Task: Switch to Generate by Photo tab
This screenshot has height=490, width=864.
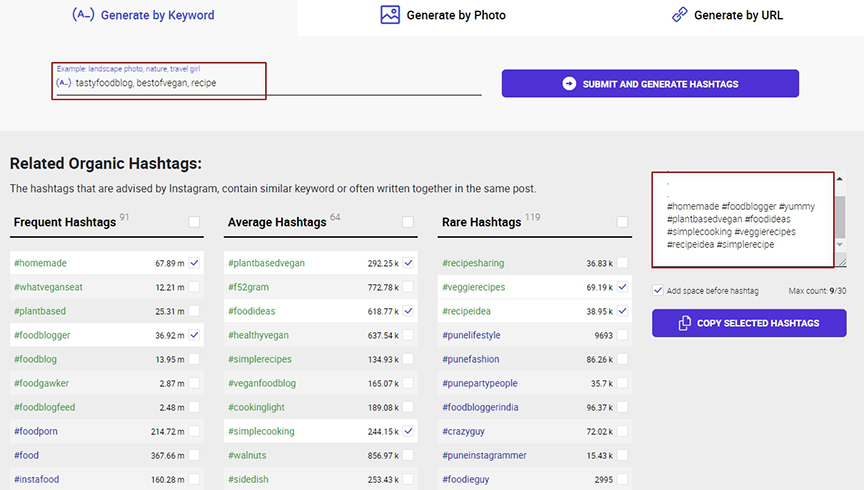Action: click(x=443, y=15)
